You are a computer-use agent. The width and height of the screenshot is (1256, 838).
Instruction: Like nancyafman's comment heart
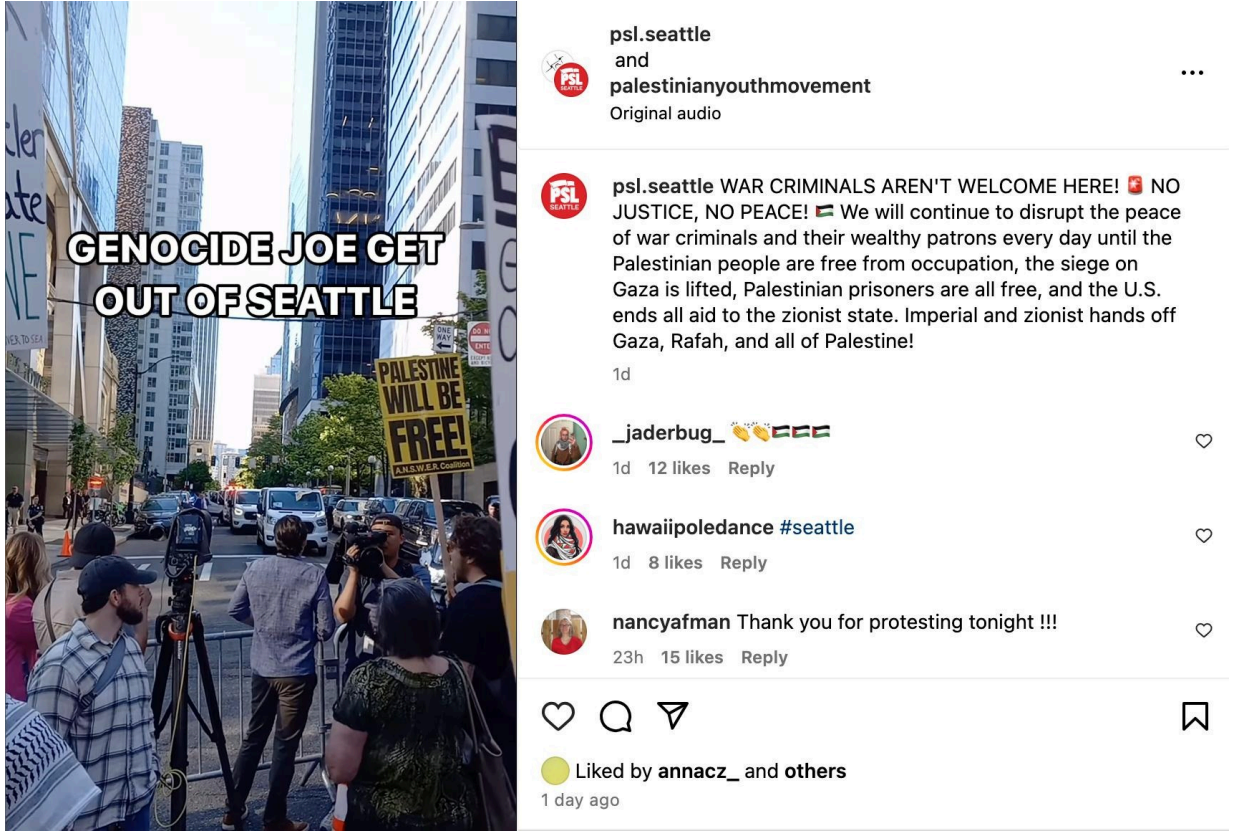coord(1204,630)
